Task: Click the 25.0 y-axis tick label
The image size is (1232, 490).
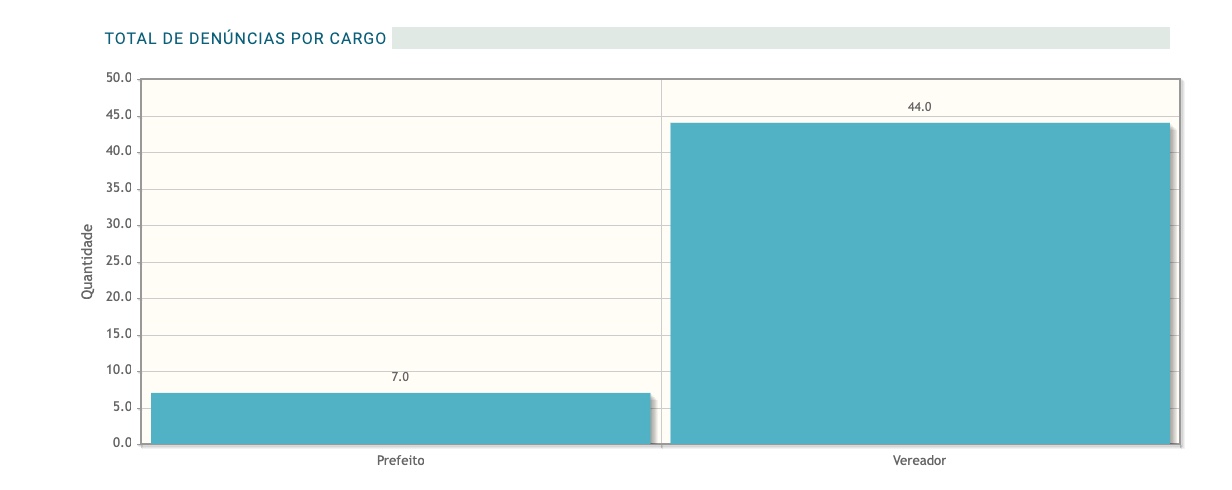Action: pos(119,261)
